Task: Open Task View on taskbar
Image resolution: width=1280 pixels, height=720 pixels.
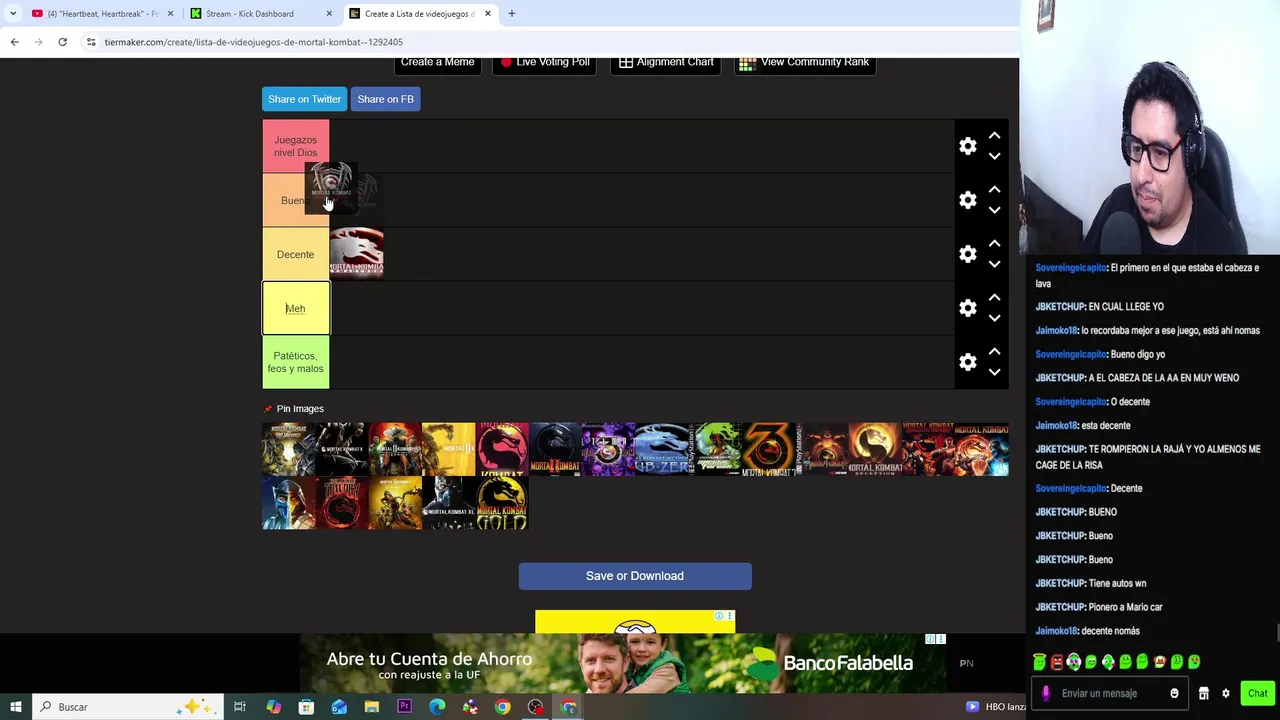Action: click(x=240, y=707)
